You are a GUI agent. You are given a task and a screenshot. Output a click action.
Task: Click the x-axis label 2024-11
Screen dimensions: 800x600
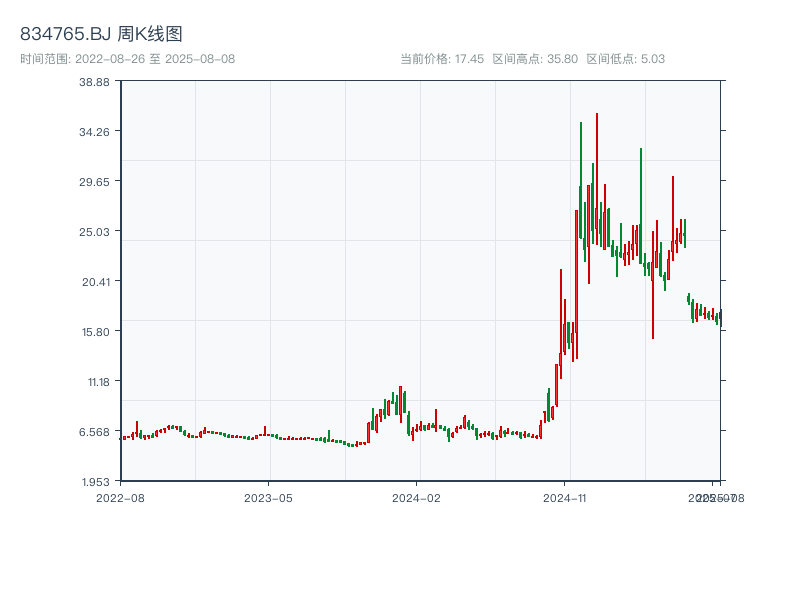(564, 498)
